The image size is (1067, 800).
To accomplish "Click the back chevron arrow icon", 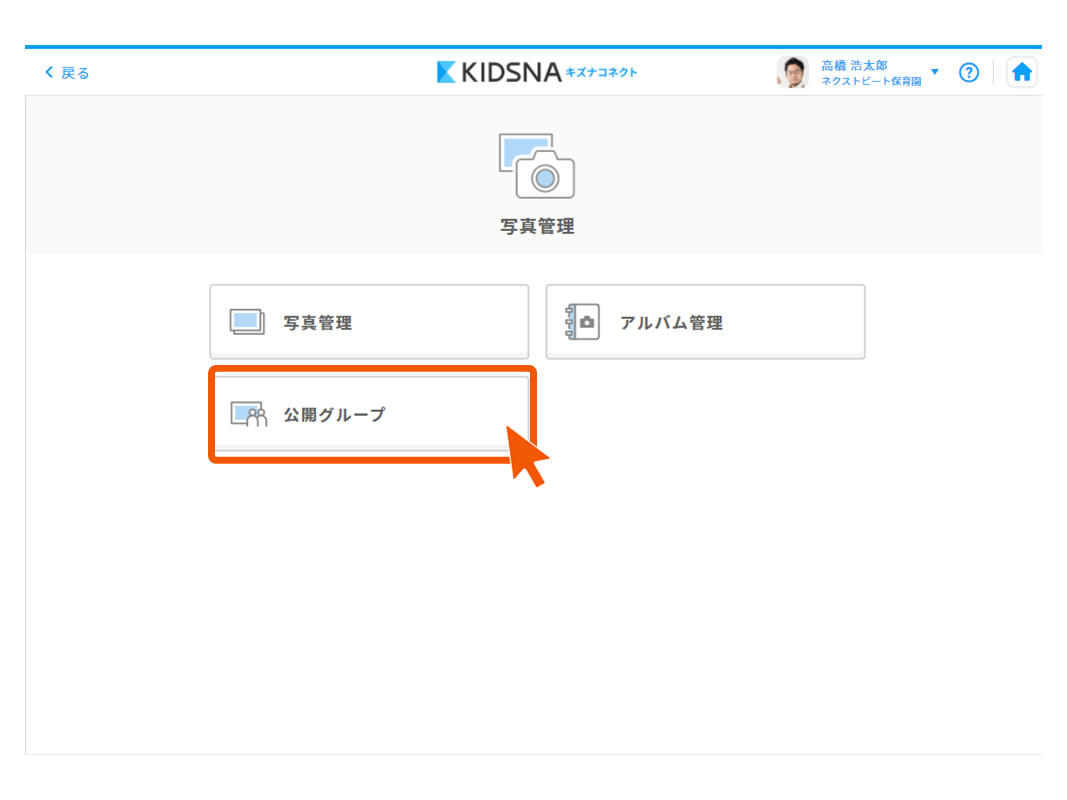I will (49, 73).
